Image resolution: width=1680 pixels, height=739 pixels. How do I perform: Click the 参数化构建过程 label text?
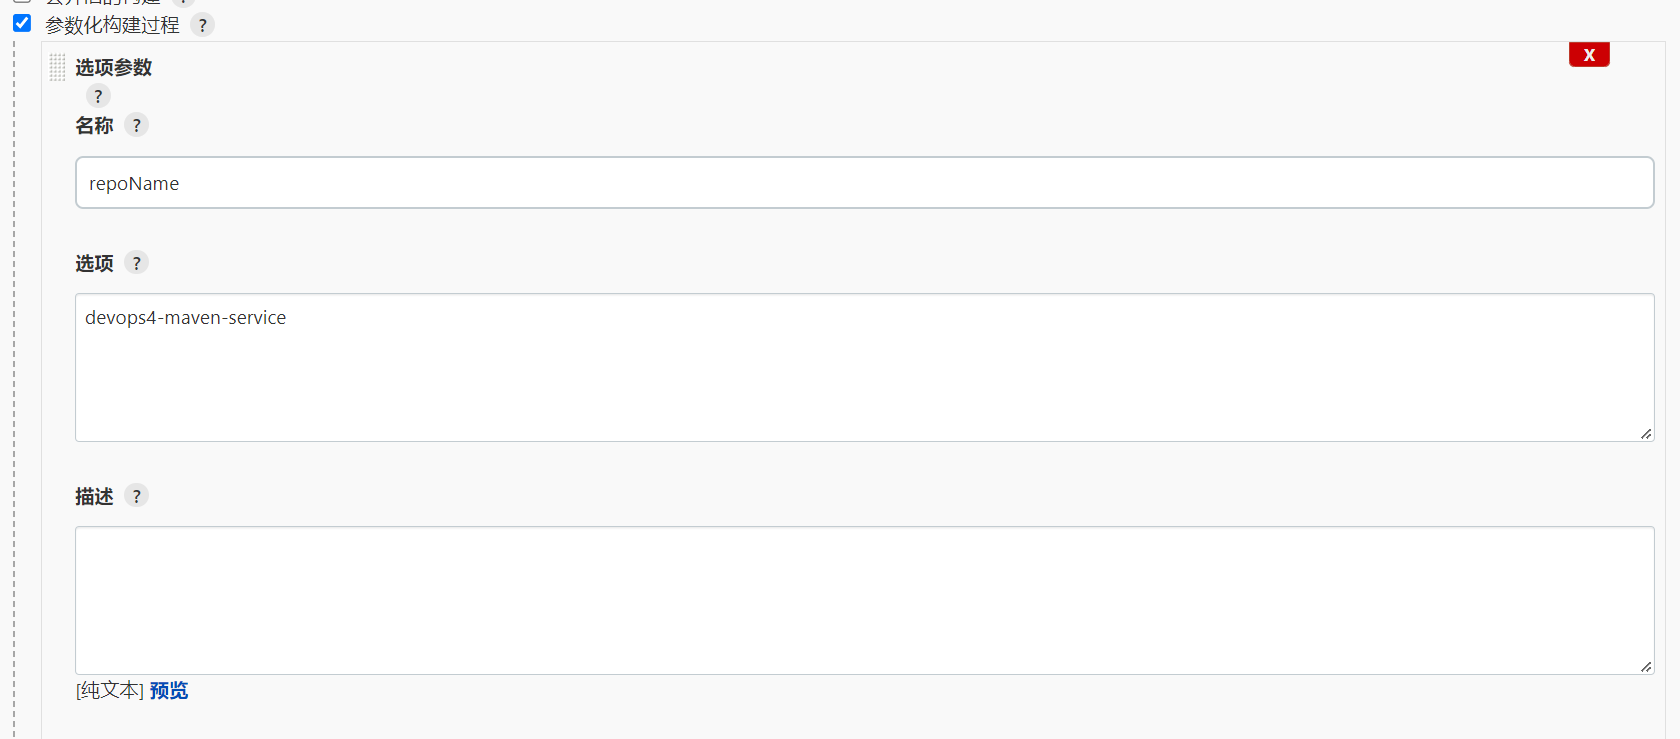112,25
